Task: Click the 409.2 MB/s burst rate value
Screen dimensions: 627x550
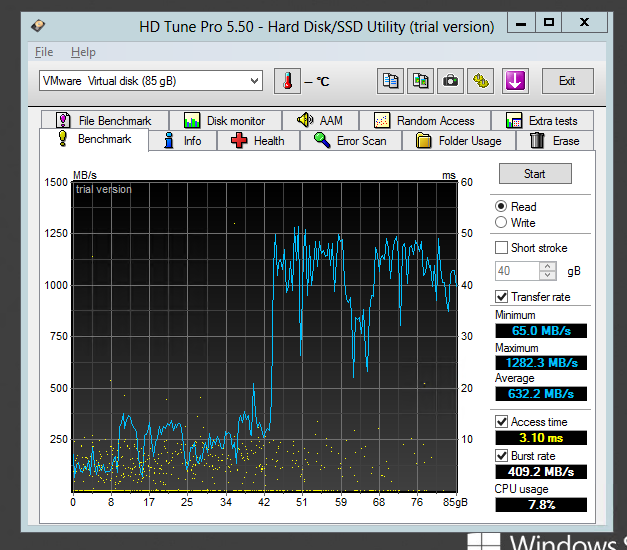Action: (541, 472)
